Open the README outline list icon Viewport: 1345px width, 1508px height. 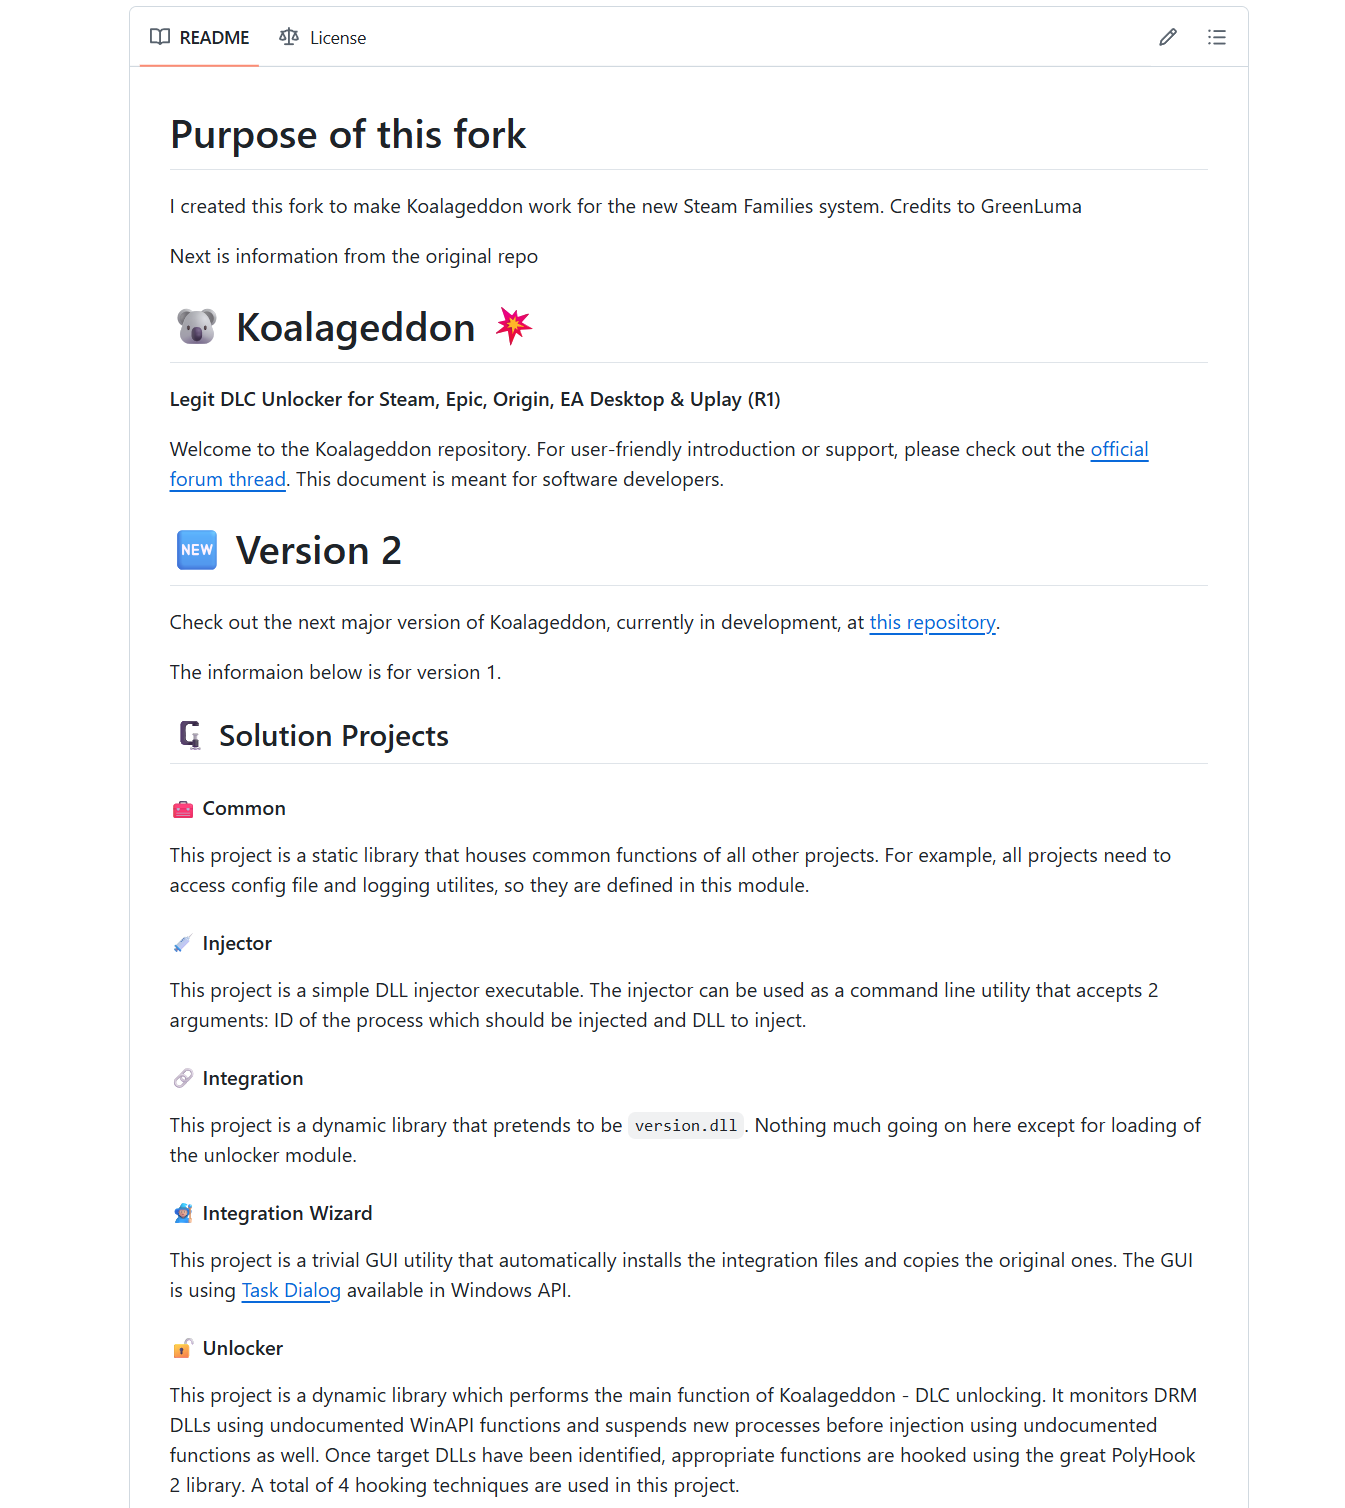[1216, 38]
